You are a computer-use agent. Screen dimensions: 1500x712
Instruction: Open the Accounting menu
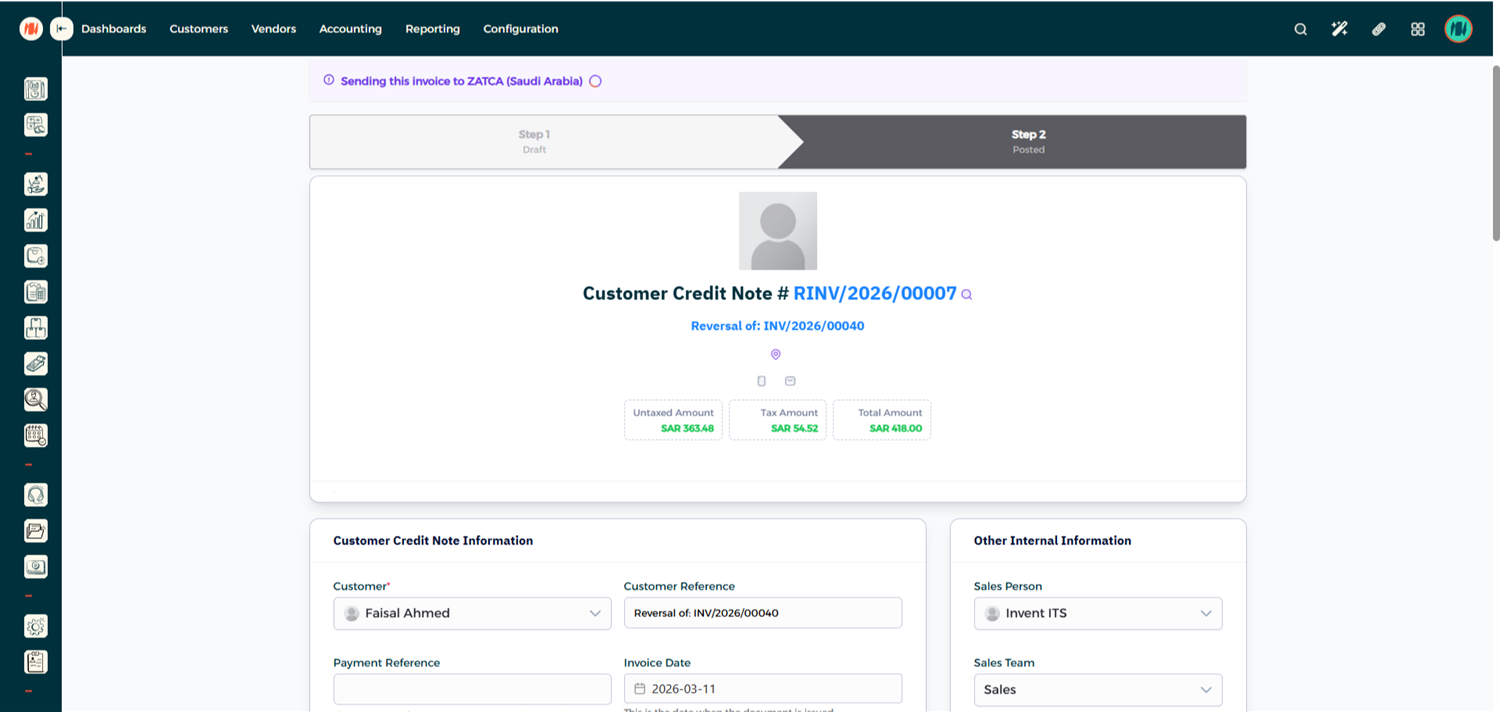[x=350, y=29]
